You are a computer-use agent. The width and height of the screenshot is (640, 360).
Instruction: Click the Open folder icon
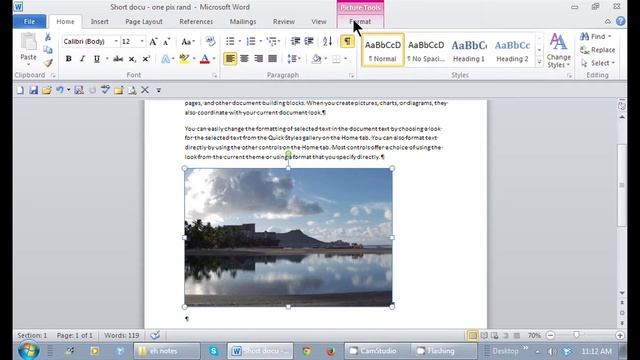click(47, 90)
